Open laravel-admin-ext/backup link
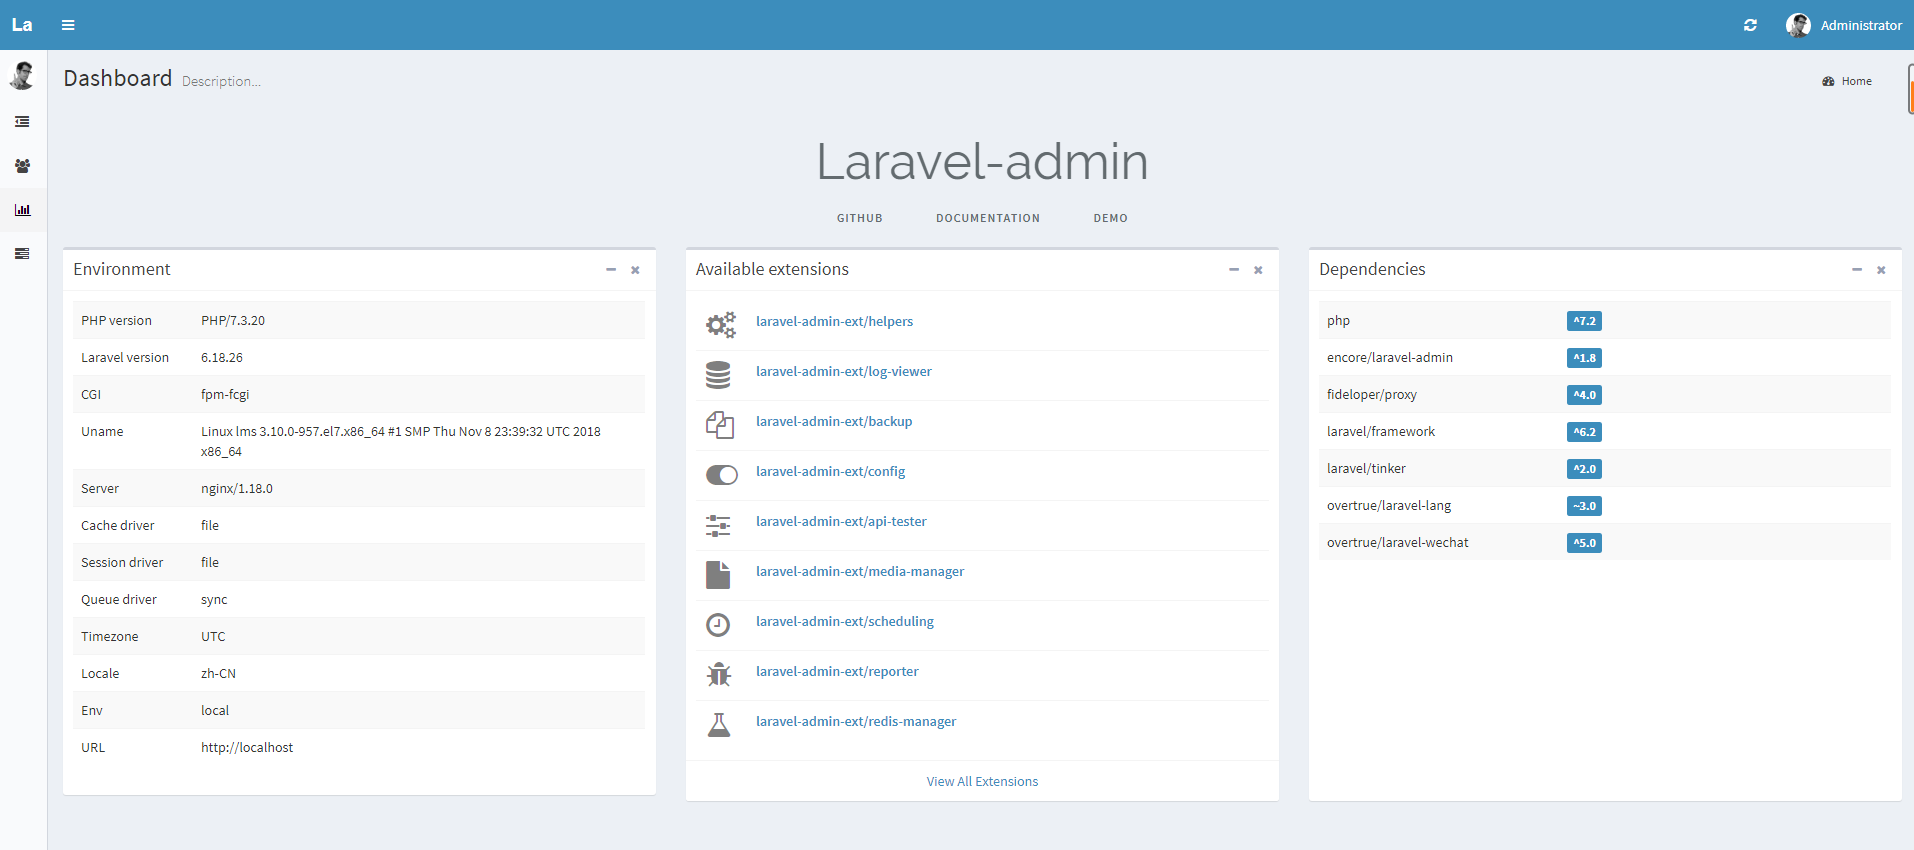This screenshot has height=850, width=1914. tap(834, 421)
